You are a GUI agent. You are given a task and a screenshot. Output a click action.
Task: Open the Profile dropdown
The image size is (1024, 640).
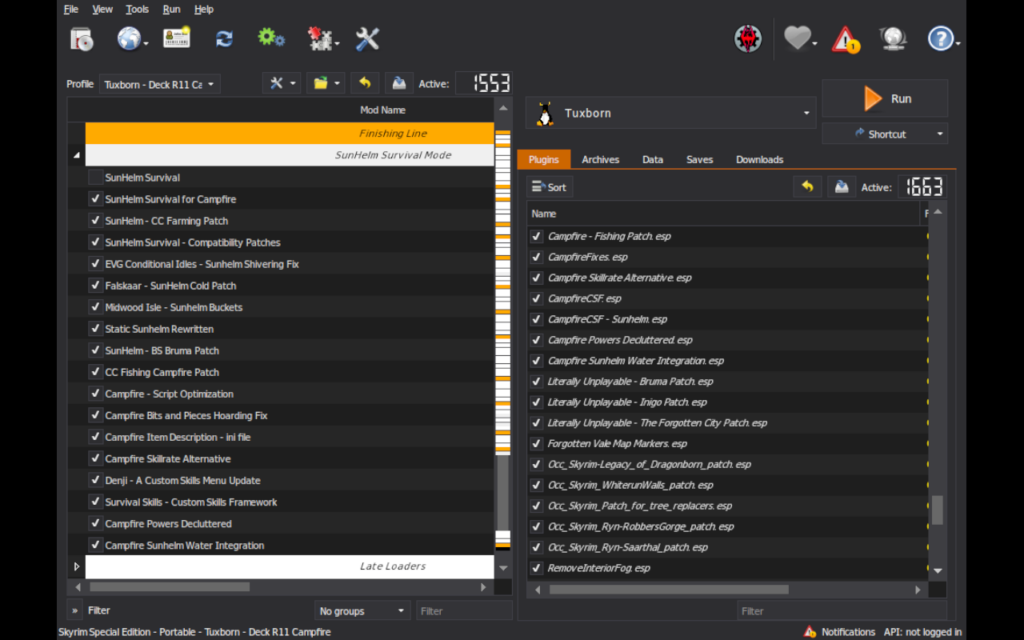click(x=159, y=85)
